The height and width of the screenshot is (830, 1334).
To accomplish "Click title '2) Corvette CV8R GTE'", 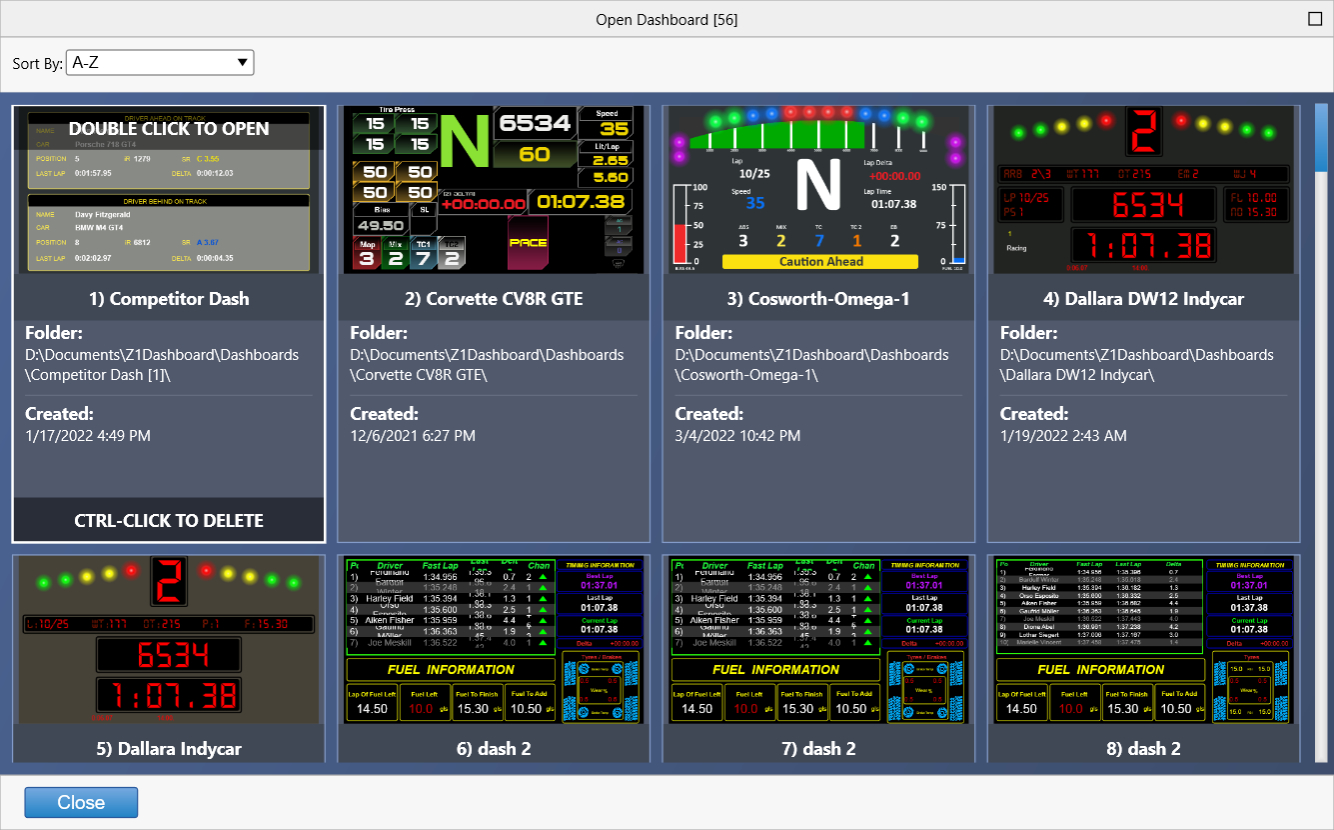I will click(494, 298).
